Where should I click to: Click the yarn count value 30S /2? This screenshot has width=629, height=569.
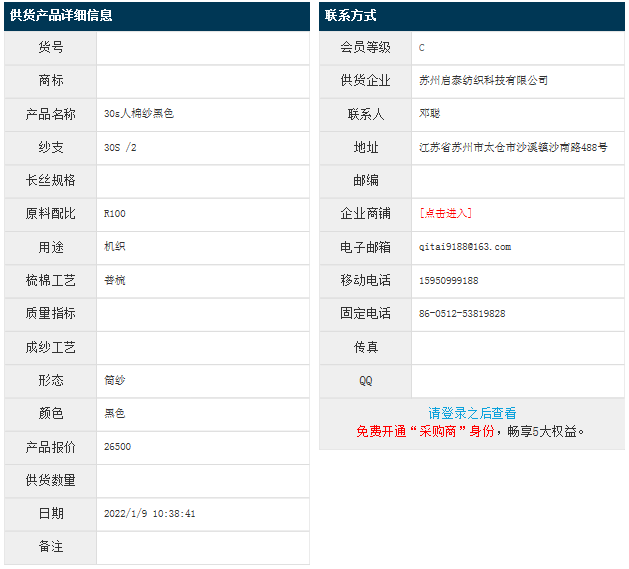[x=120, y=147]
